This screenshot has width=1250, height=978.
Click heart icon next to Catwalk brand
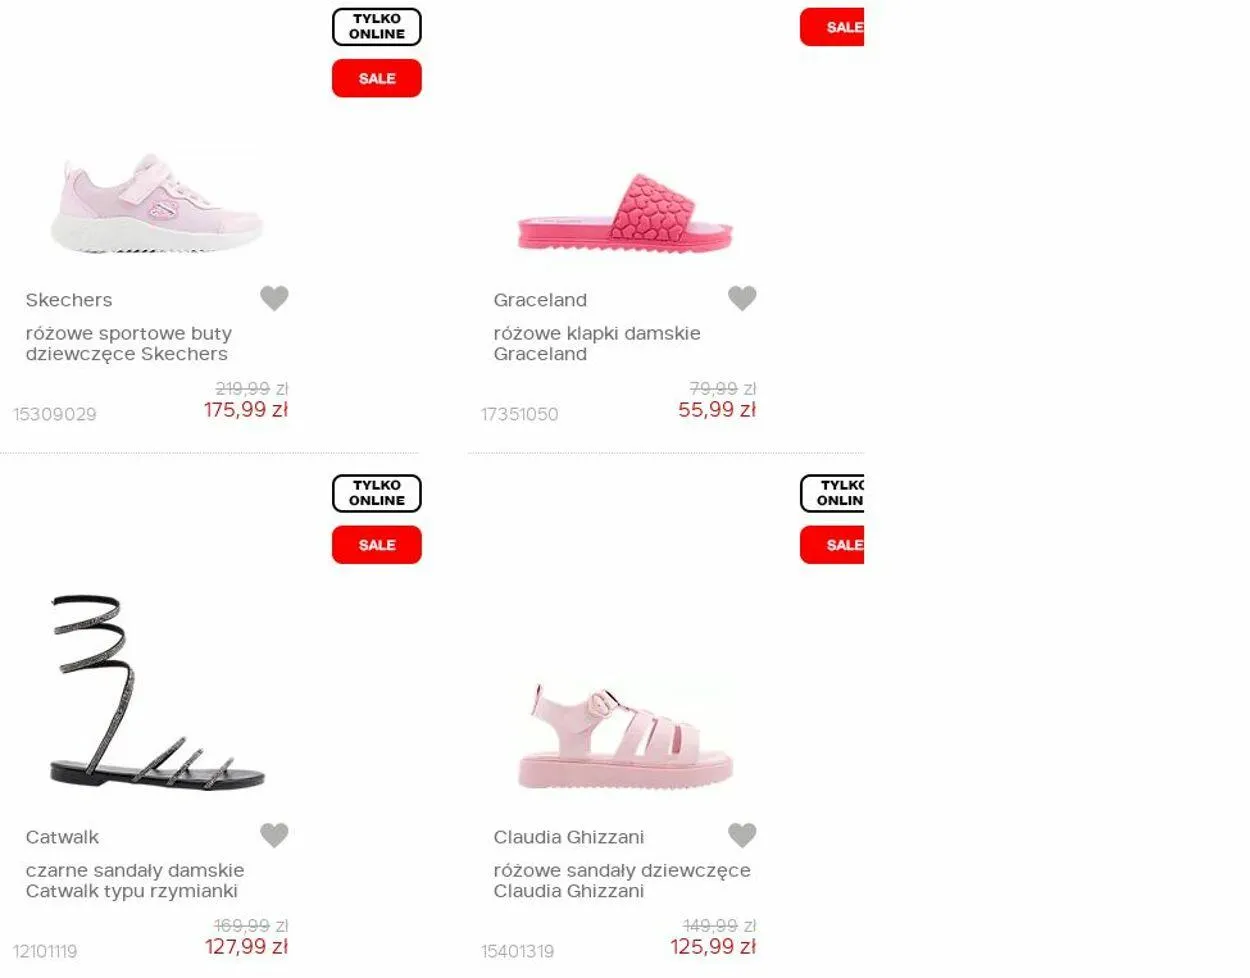click(274, 835)
